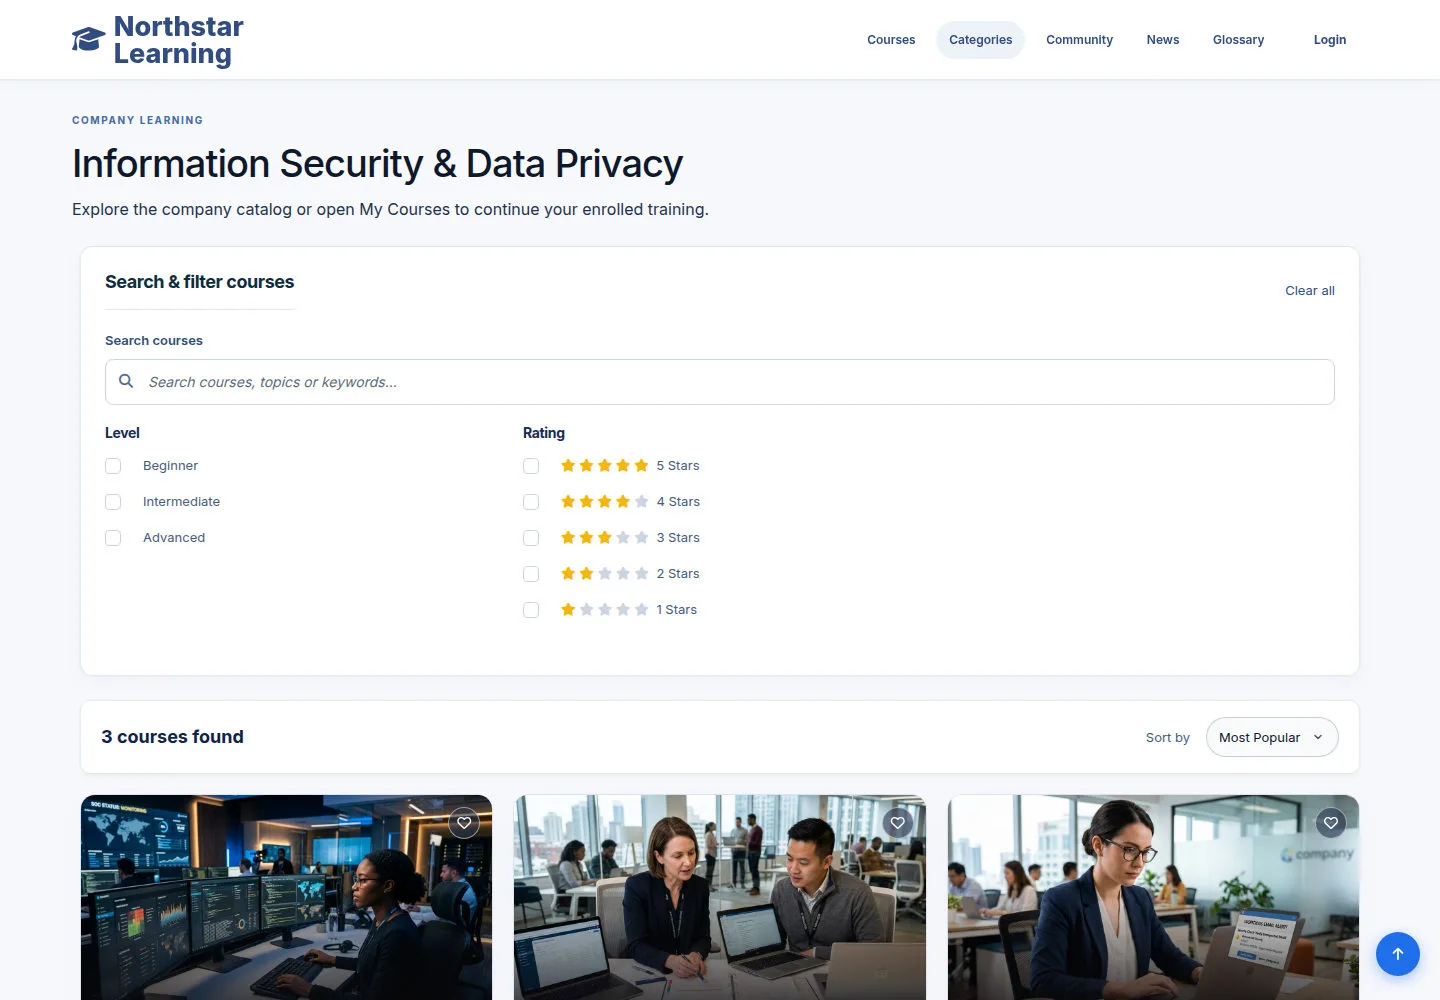This screenshot has width=1440, height=1000.
Task: Click the scroll-to-top arrow button
Action: point(1398,954)
